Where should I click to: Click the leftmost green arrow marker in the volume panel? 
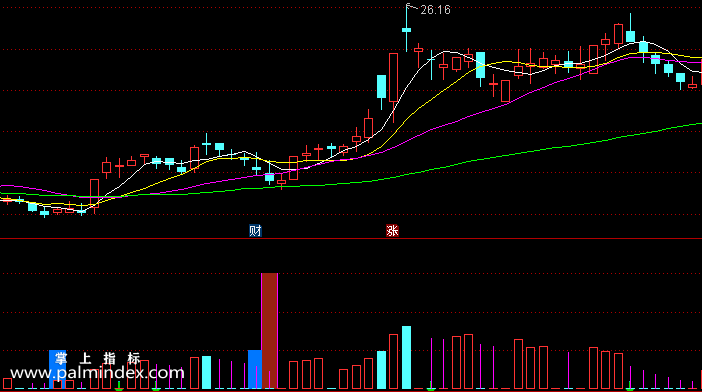point(119,387)
